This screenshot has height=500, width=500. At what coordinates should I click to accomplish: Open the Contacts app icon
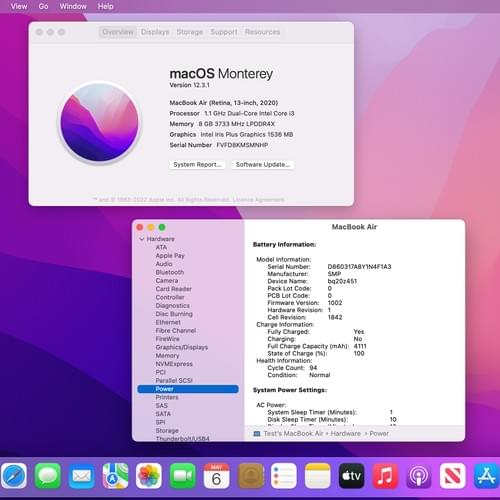[x=250, y=476]
